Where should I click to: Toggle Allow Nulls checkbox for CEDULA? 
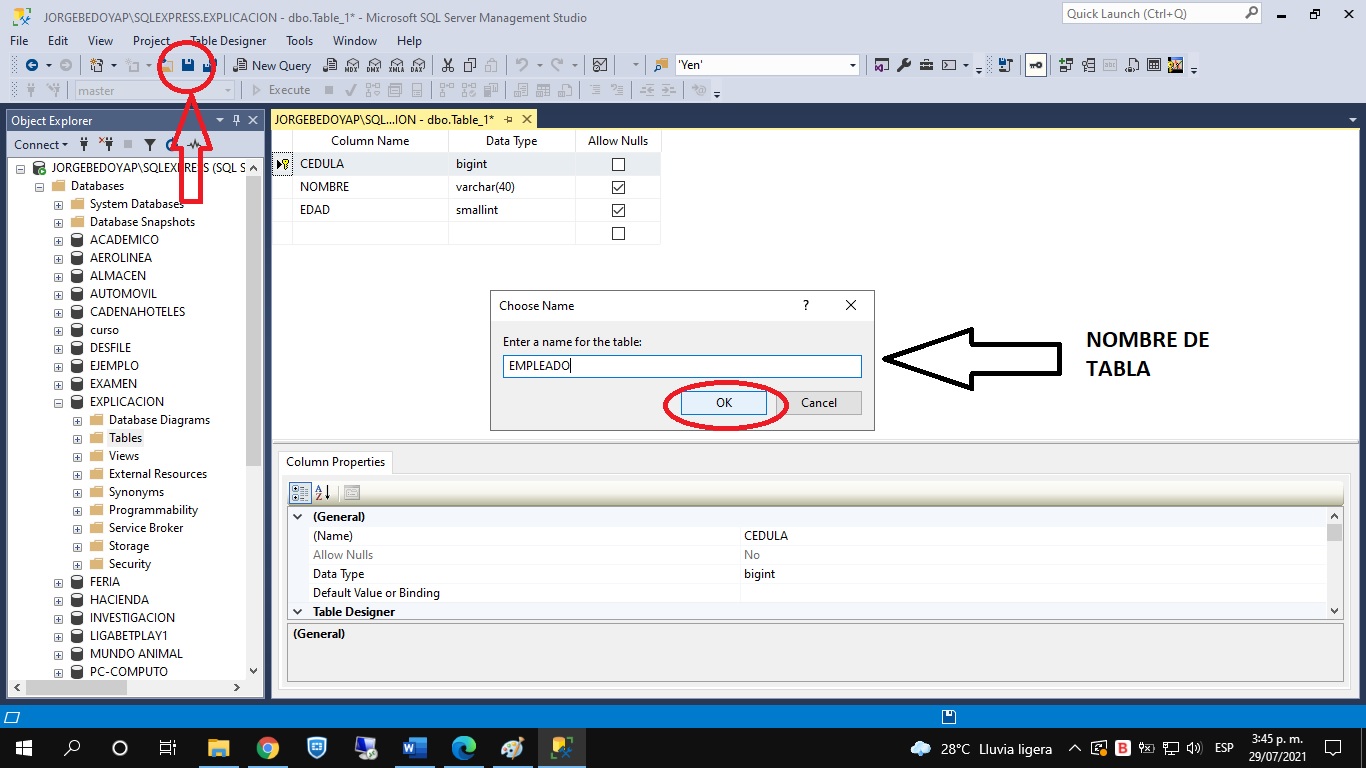coord(618,164)
